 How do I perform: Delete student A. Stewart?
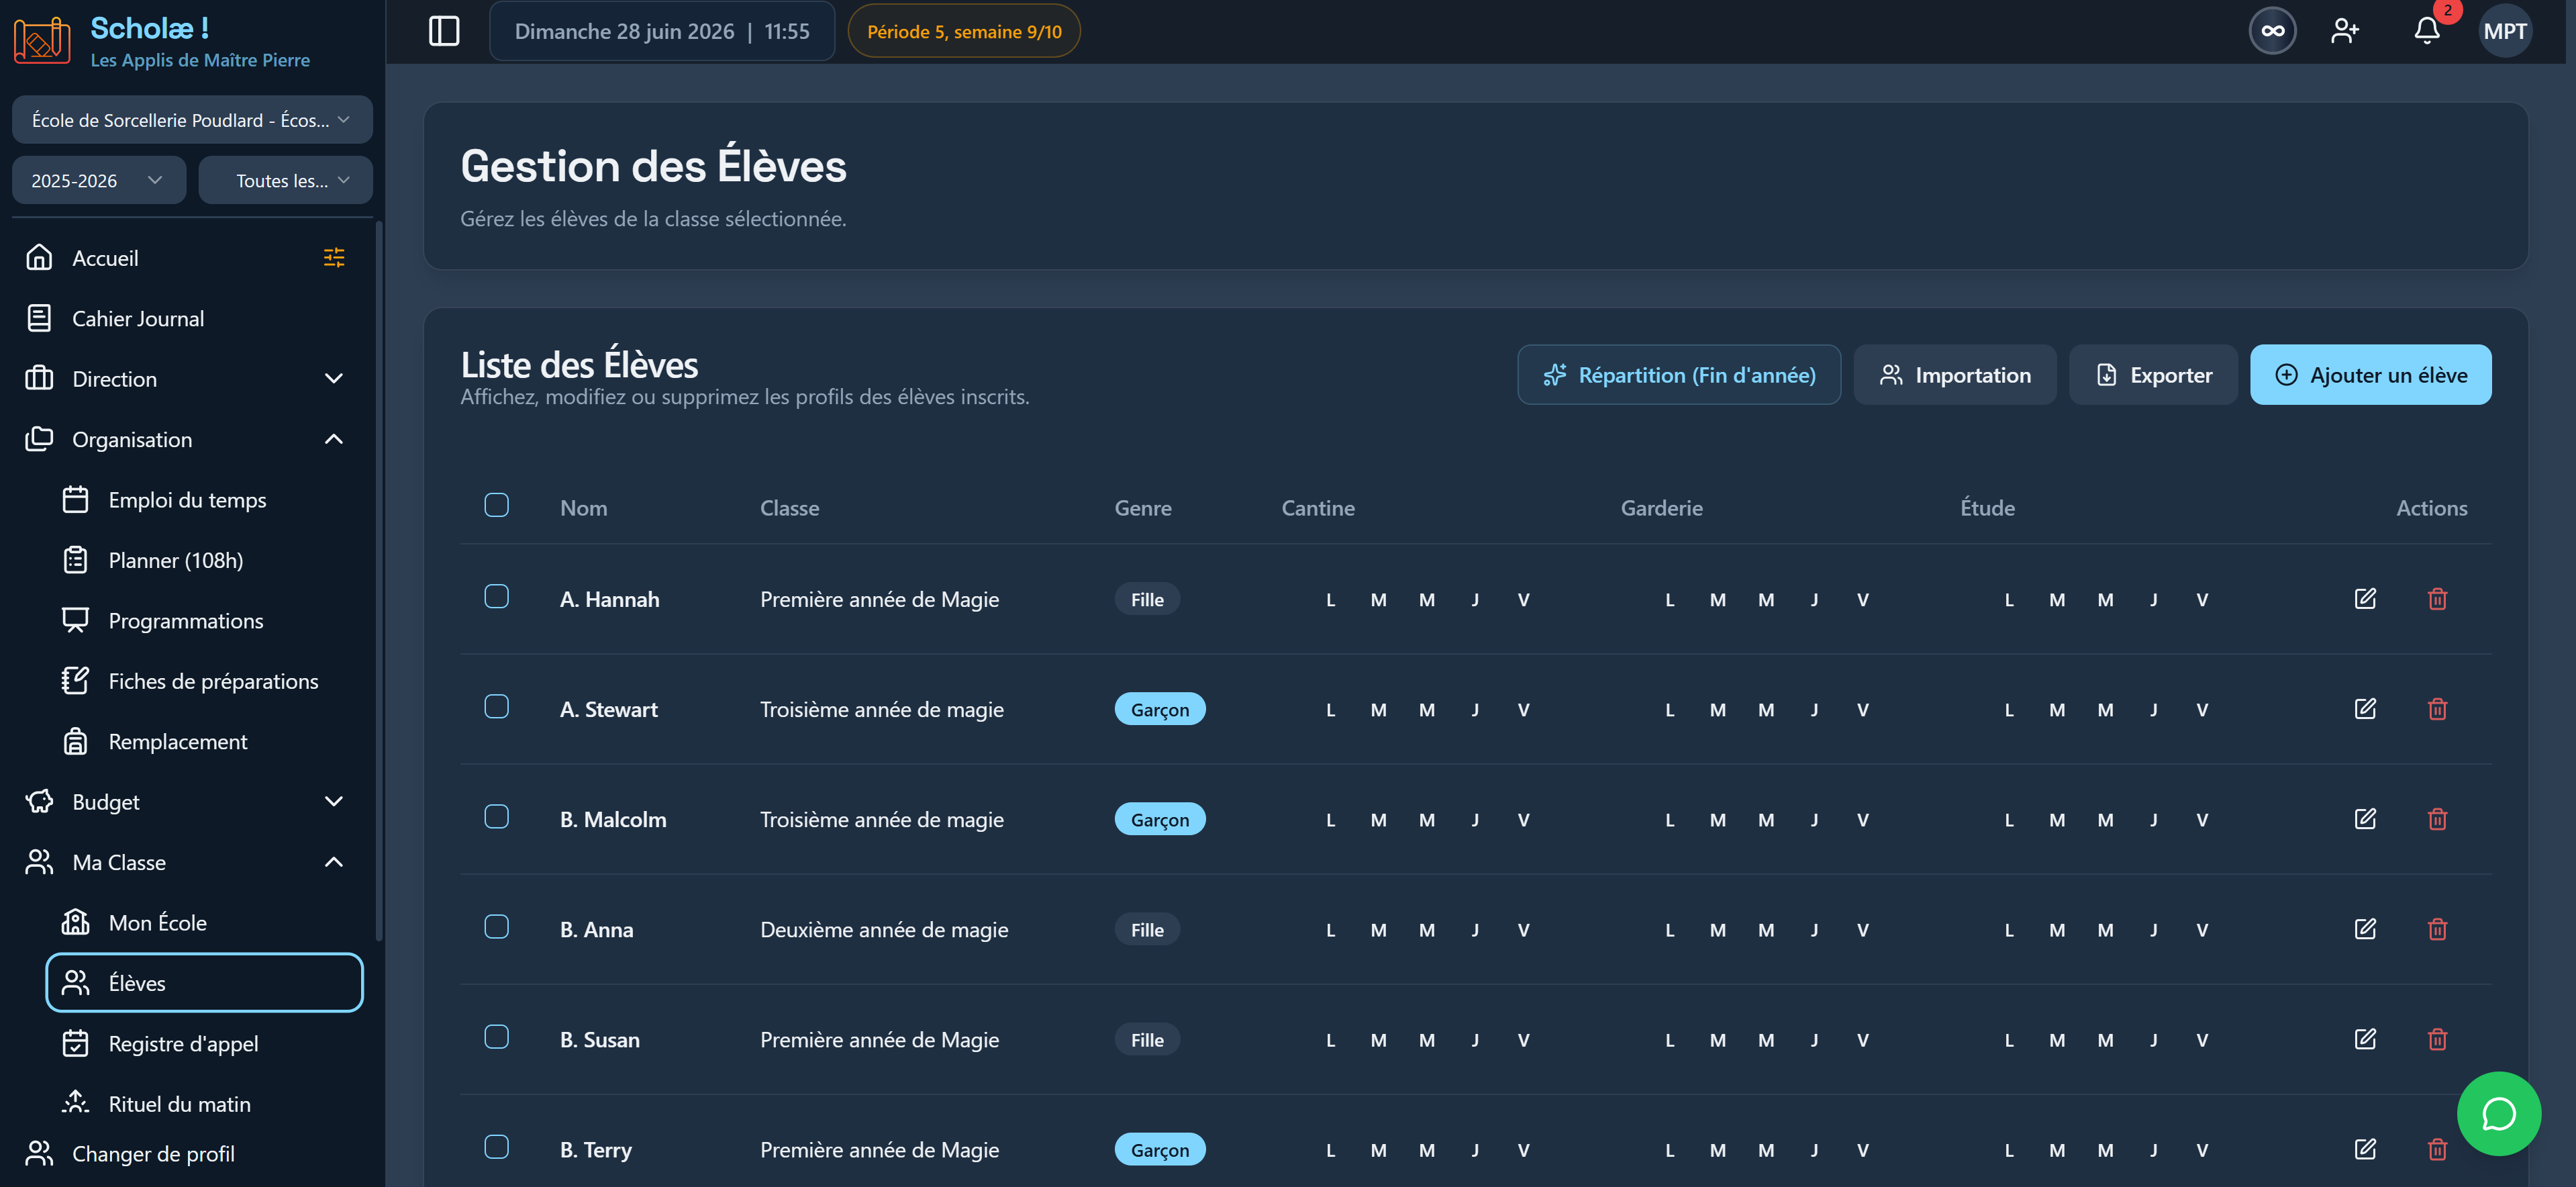[2437, 708]
